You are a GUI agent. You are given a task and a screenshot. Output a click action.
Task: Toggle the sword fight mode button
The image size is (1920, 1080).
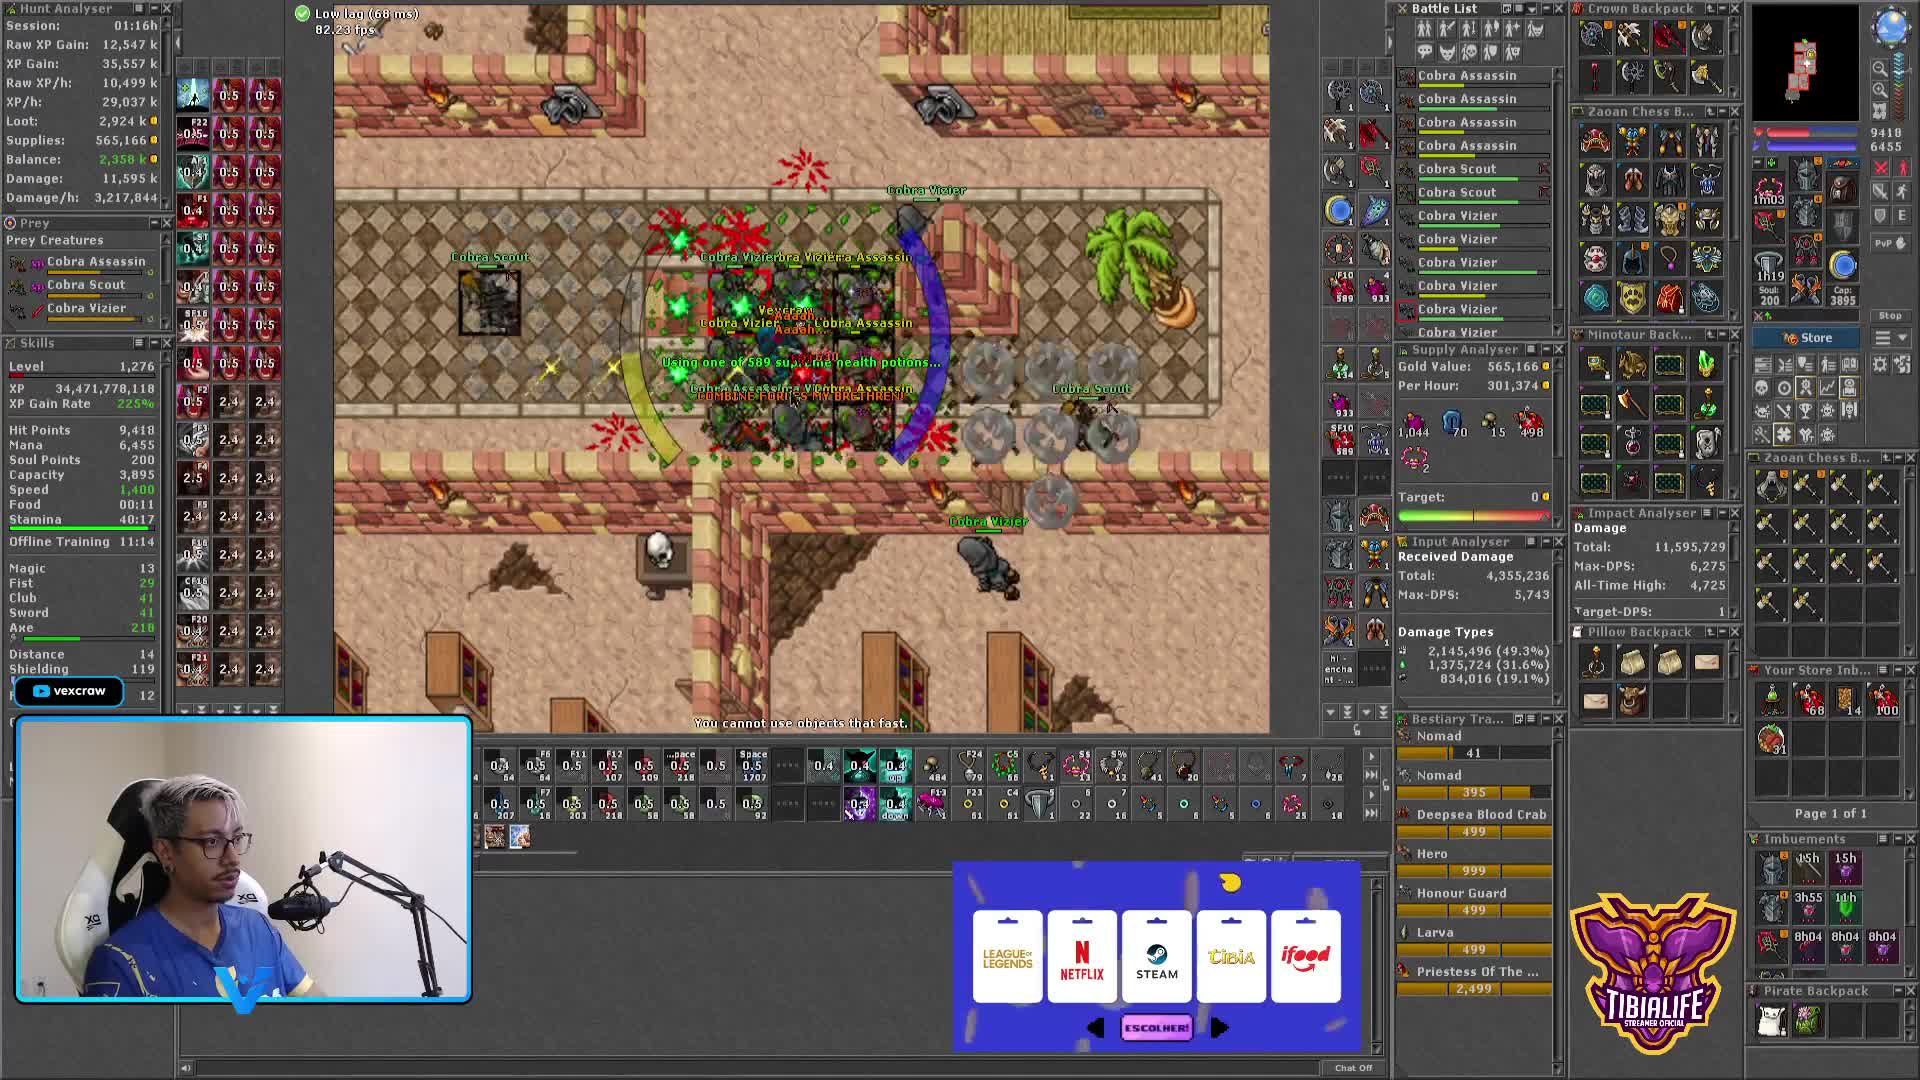coord(1880,191)
